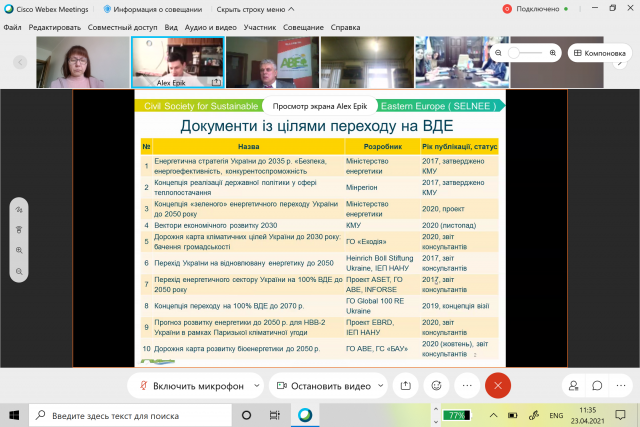Open more options ellipsis beside reactions
The image size is (640, 427).
467,384
